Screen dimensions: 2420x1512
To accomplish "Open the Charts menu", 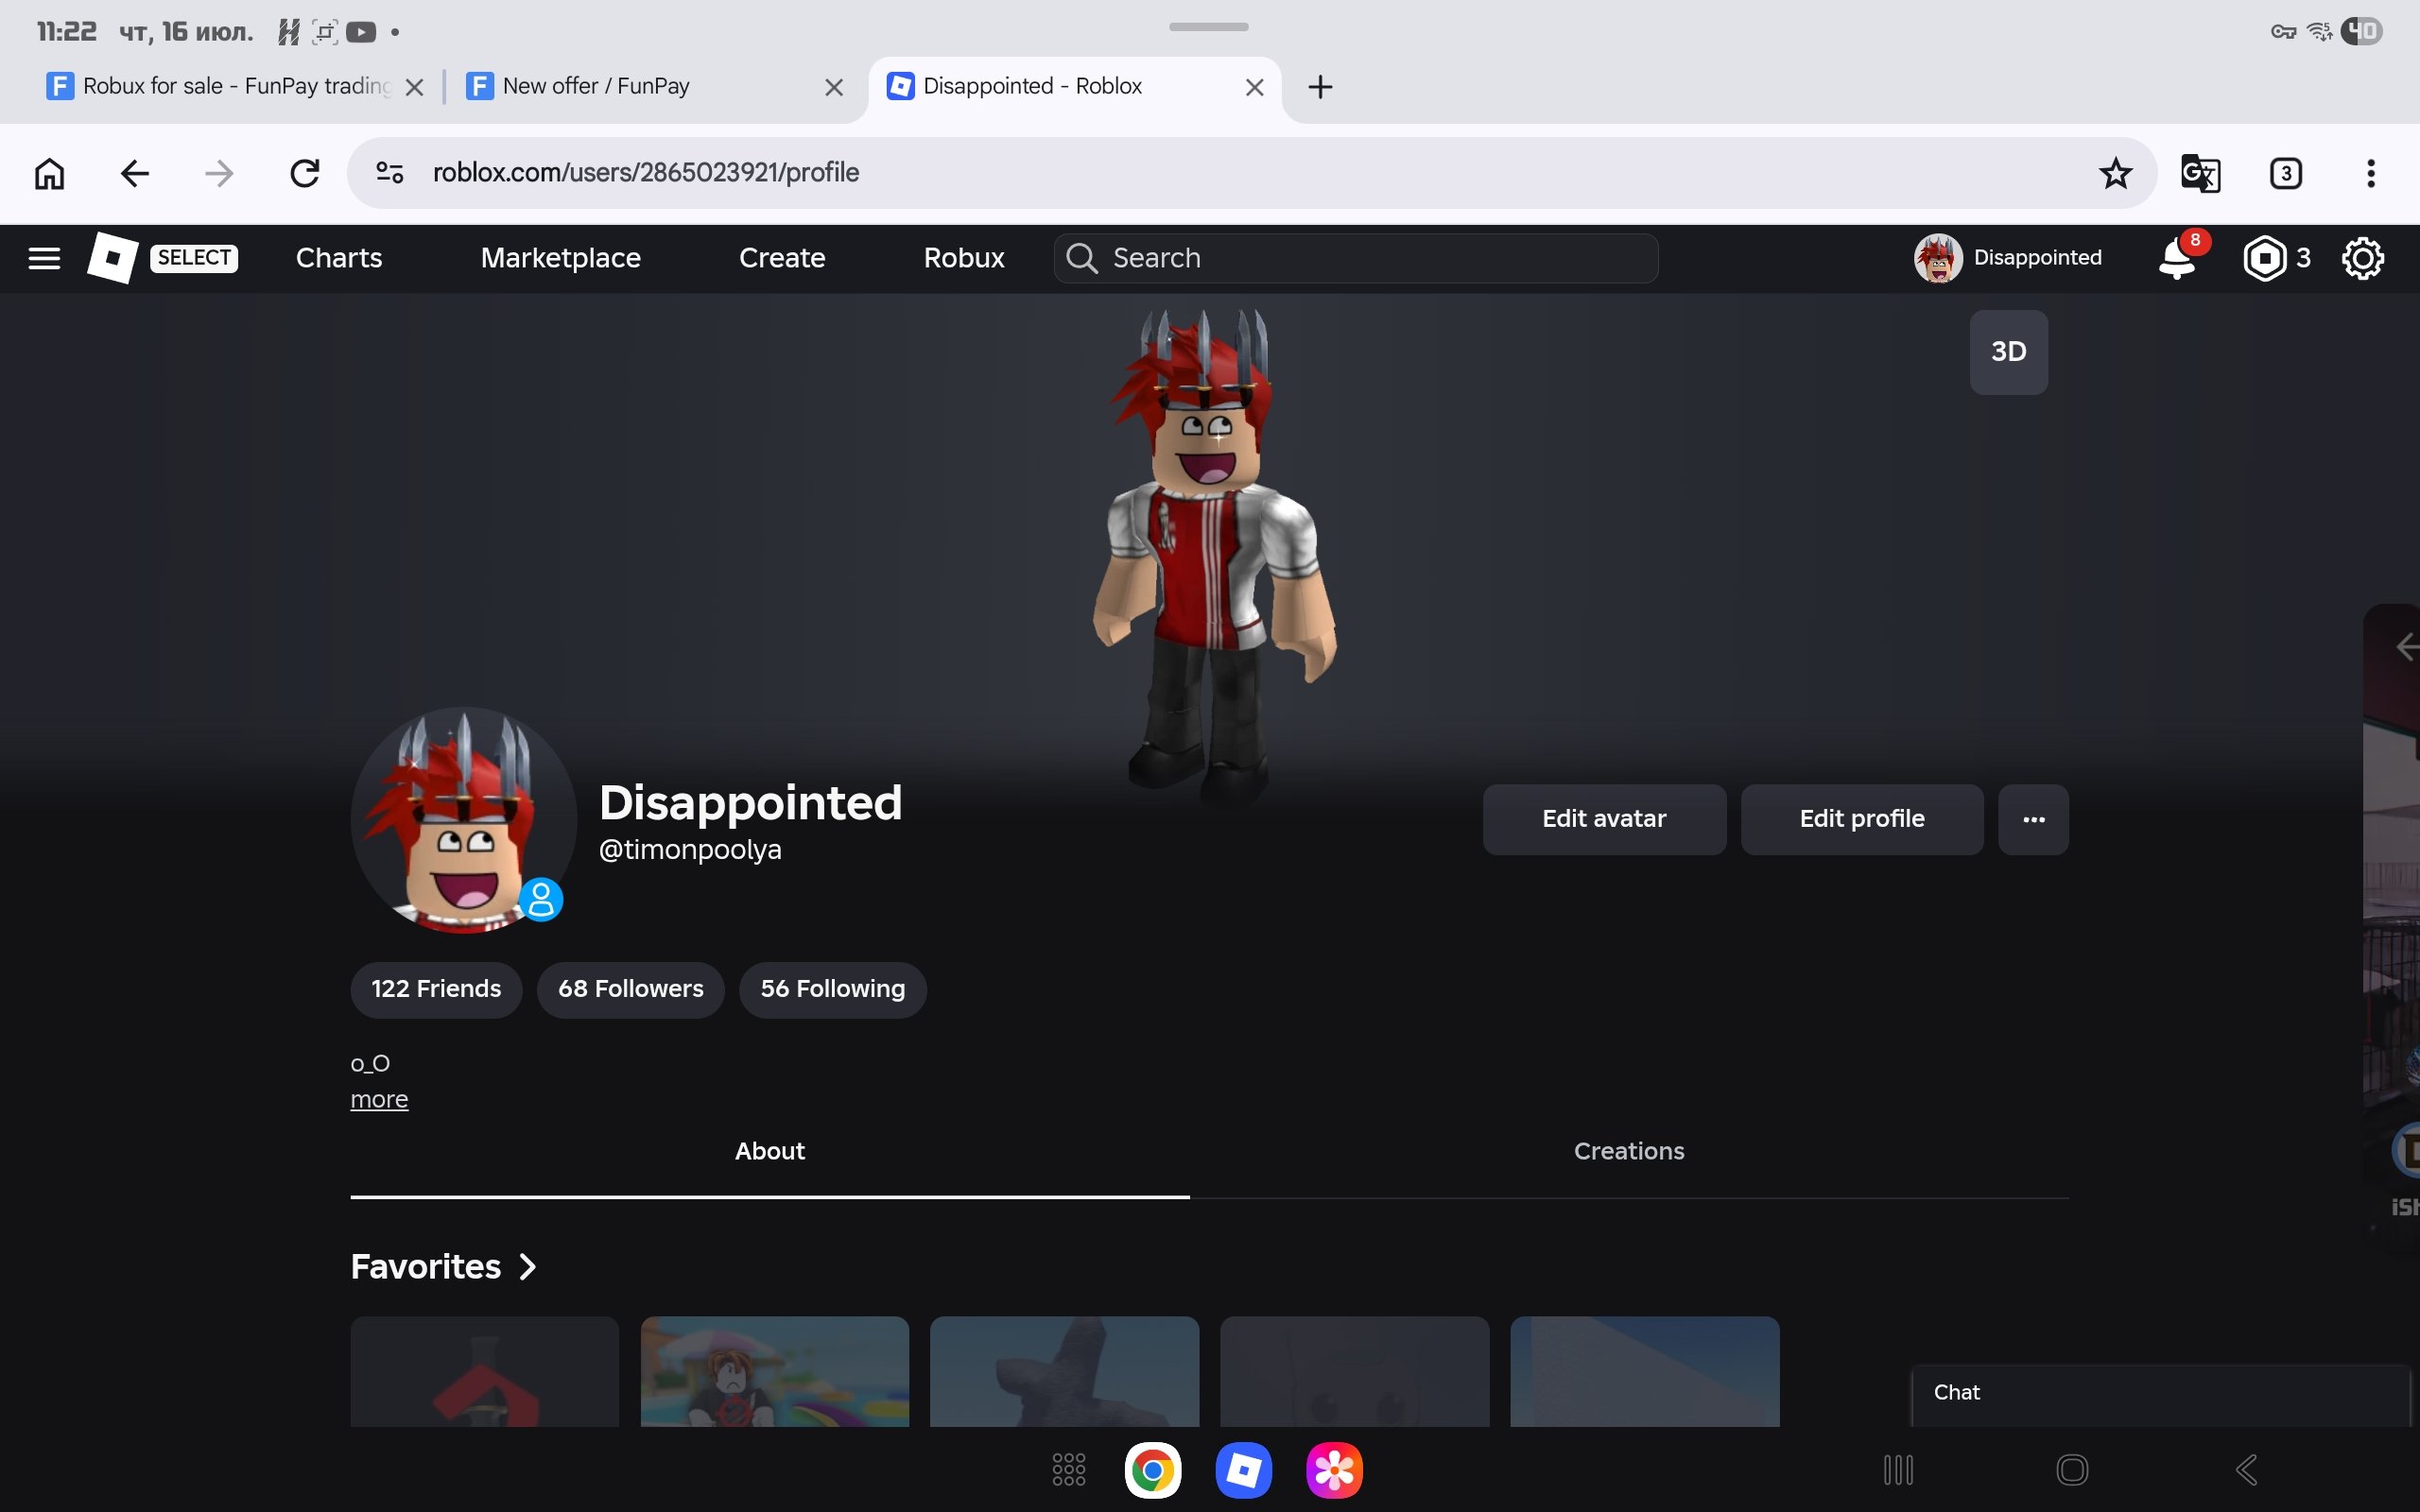I will click(339, 258).
